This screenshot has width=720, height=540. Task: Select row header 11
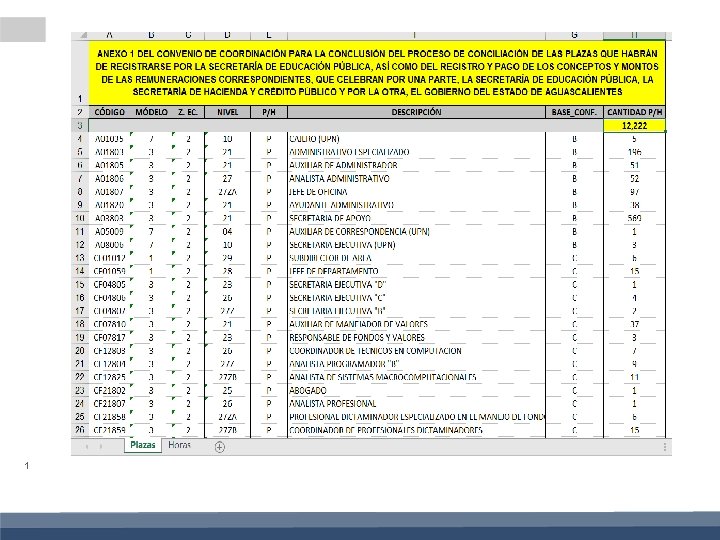(x=80, y=231)
